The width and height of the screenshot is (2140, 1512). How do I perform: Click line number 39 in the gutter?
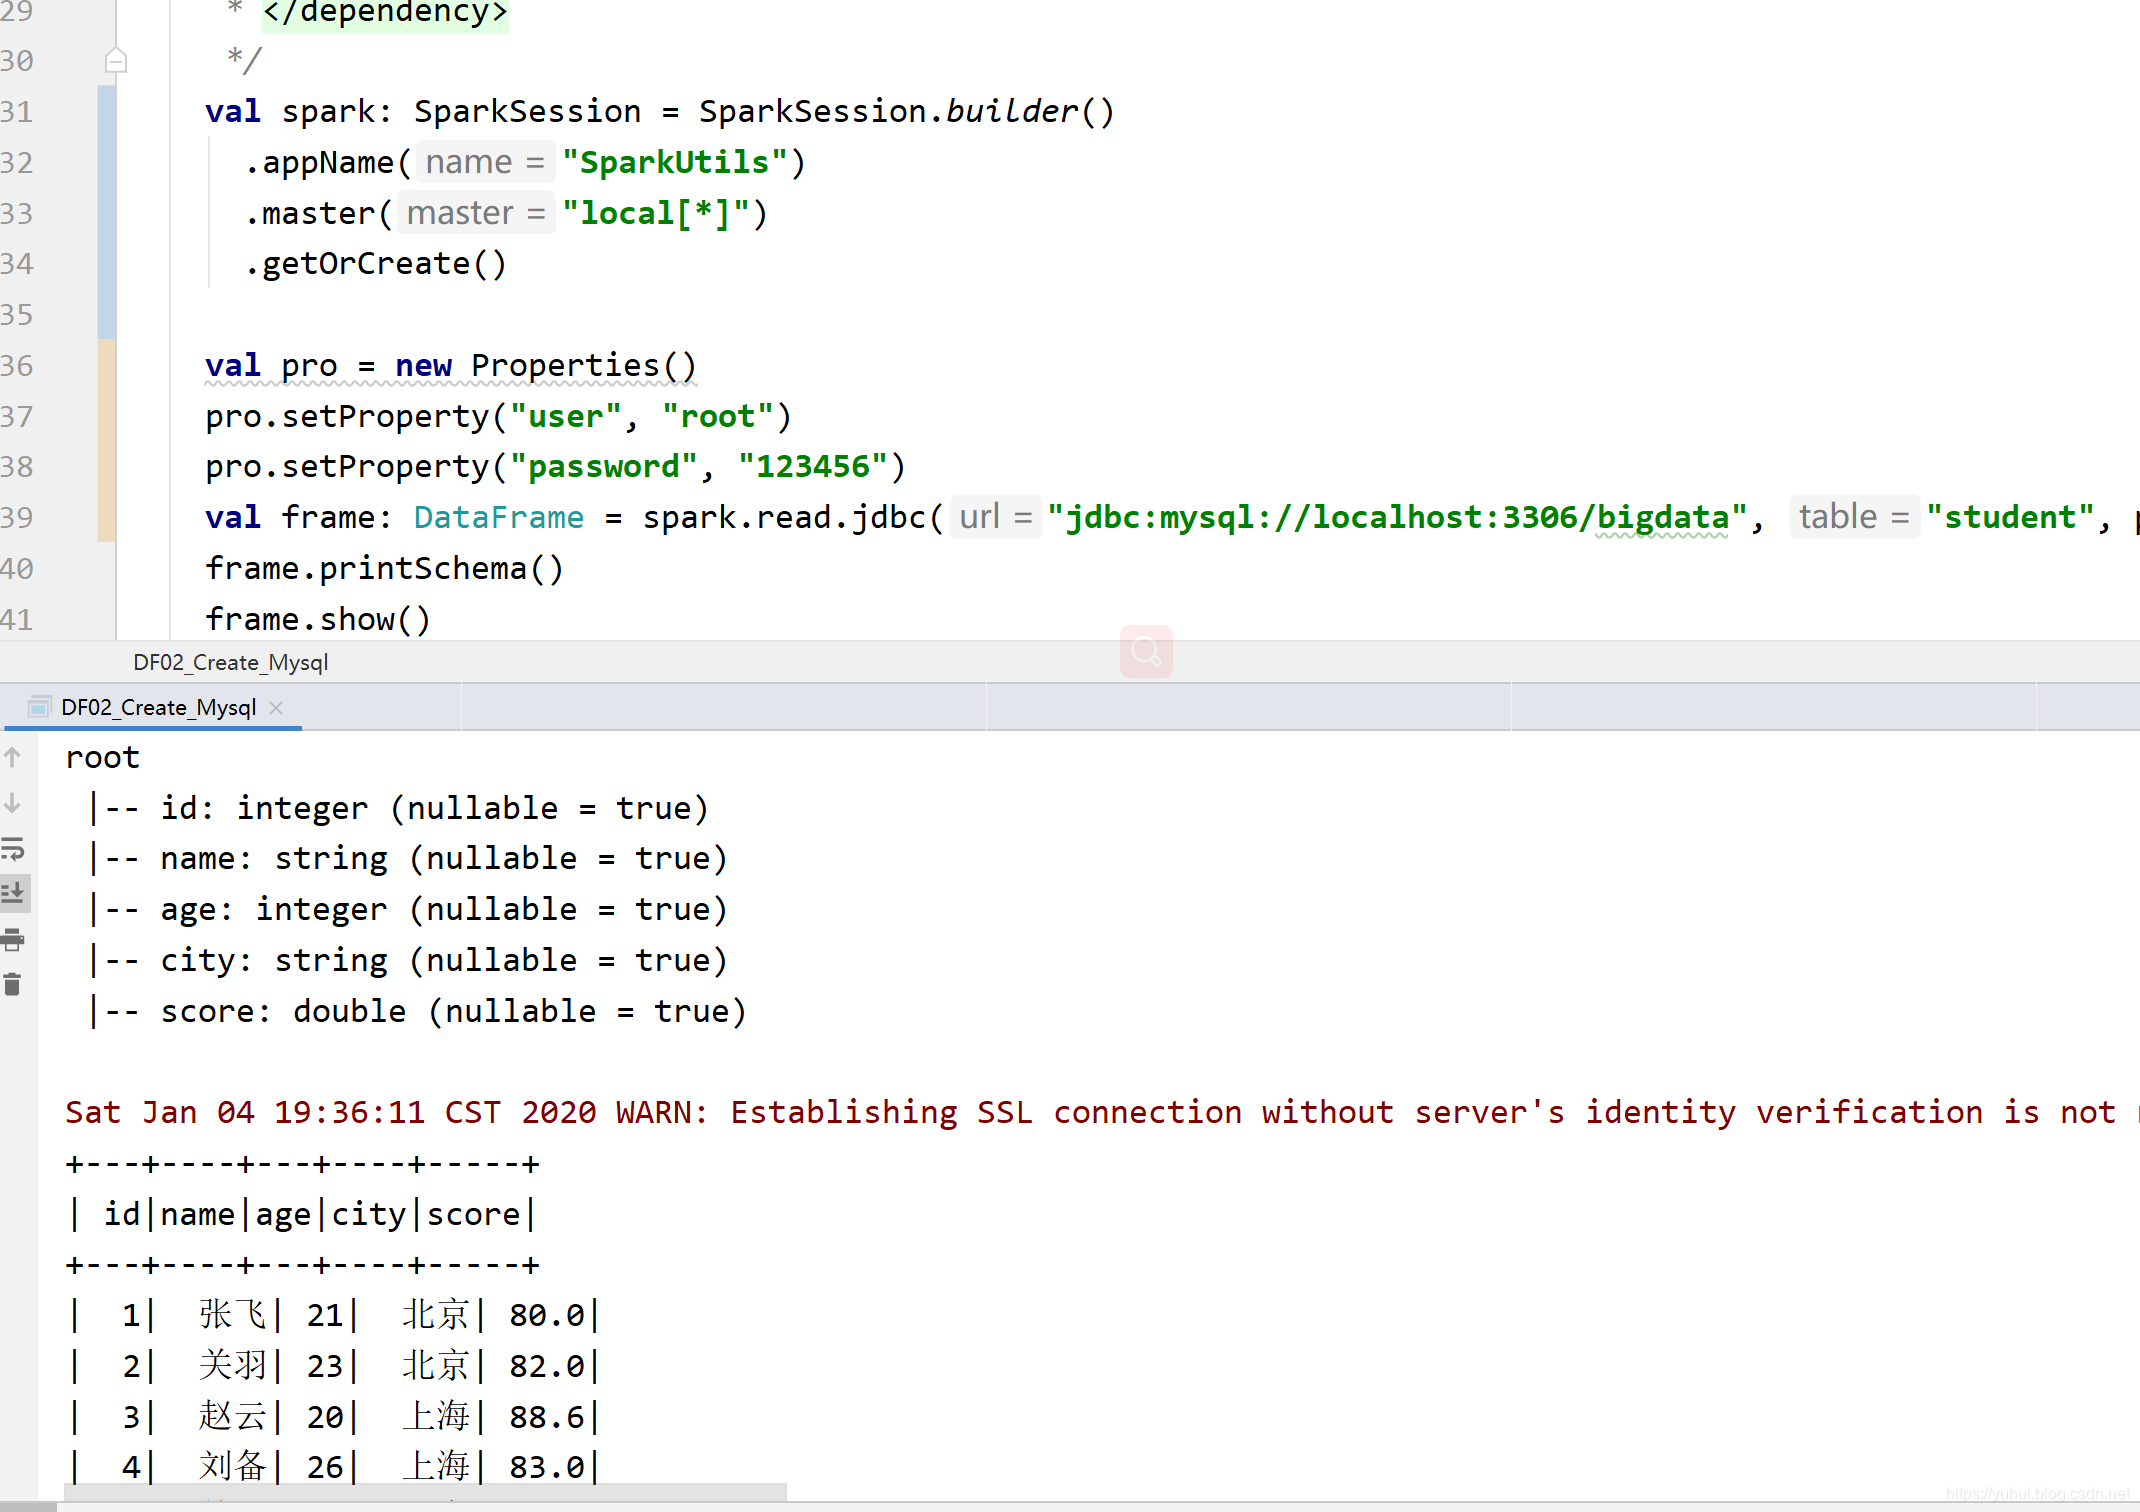17,518
